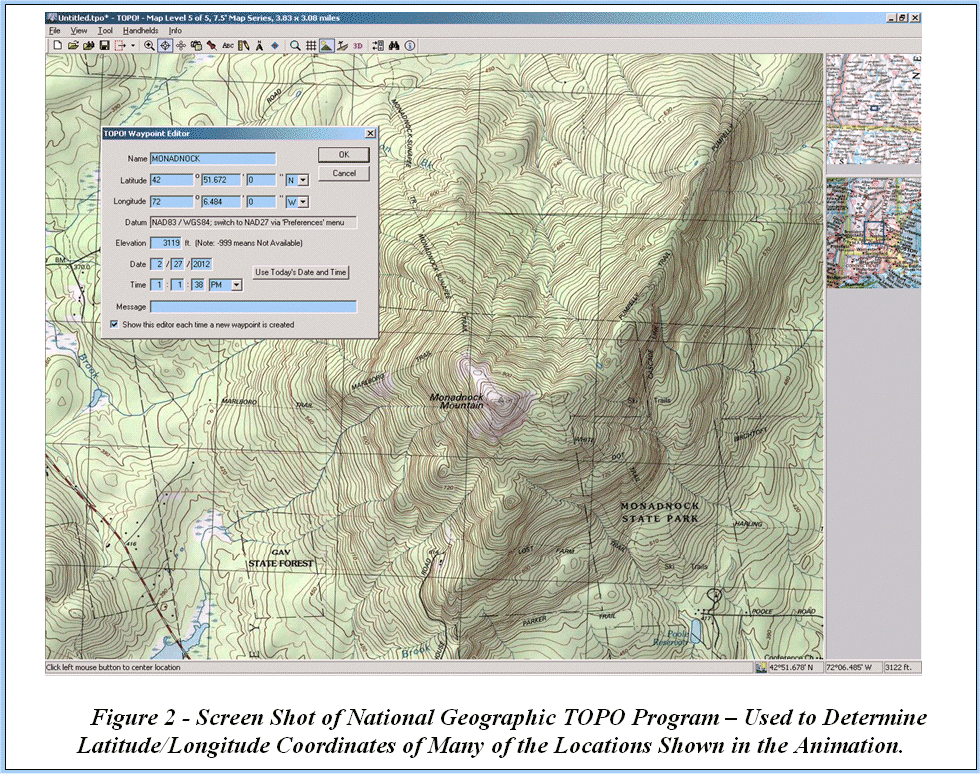Click OK in the Waypoint Editor
This screenshot has width=980, height=774.
(x=344, y=154)
